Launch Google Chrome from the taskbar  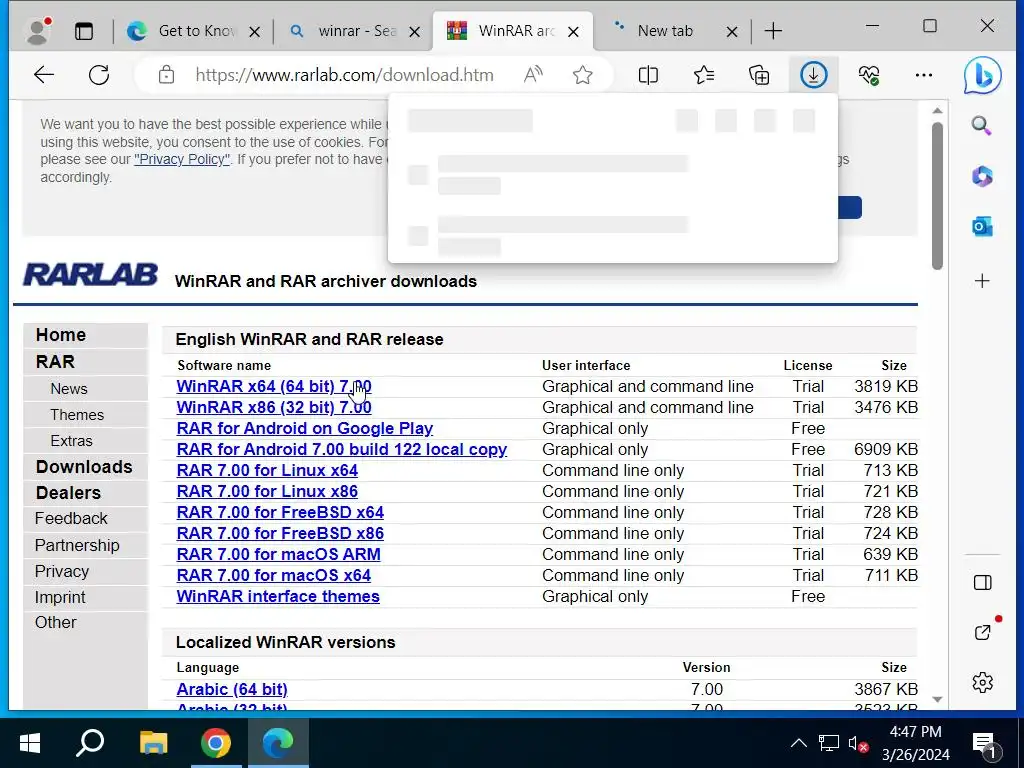coord(216,743)
